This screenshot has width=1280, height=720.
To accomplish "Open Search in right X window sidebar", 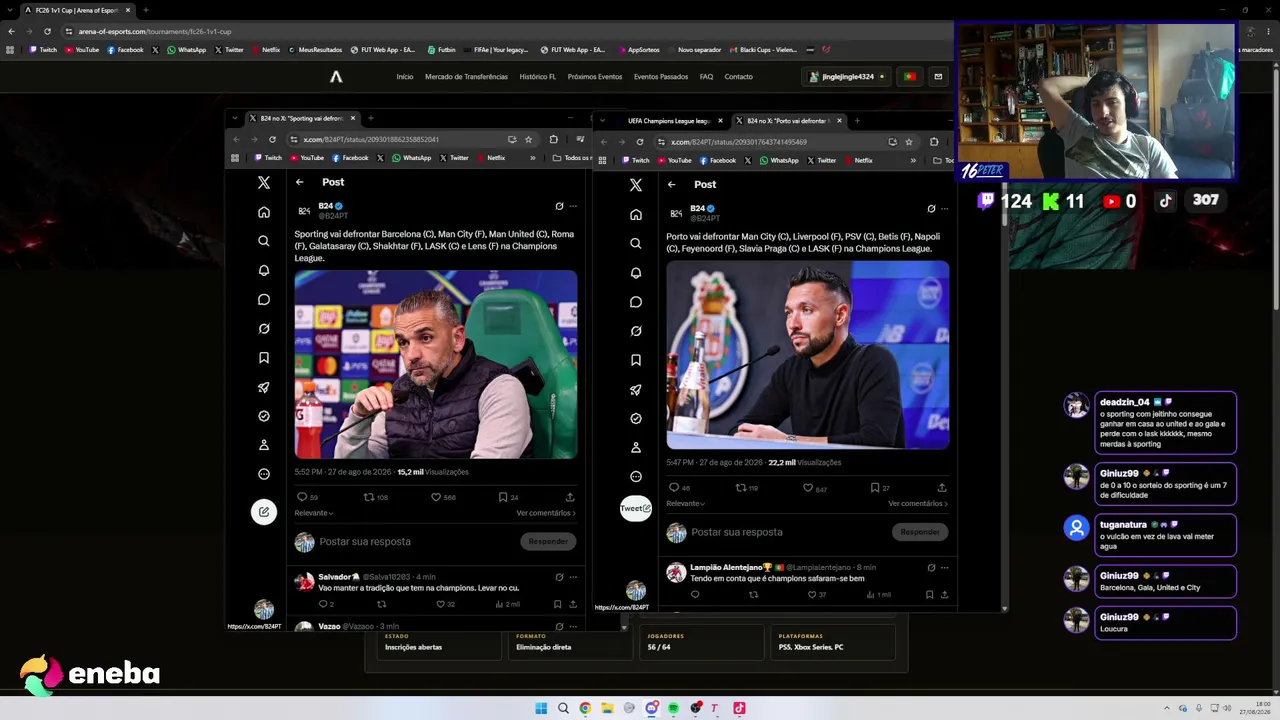I will 636,244.
